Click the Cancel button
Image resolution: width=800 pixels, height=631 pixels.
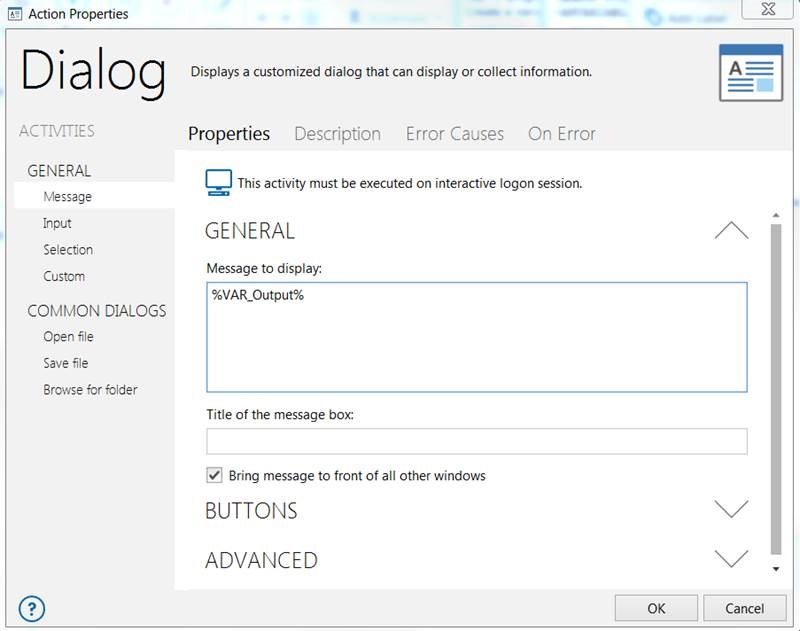point(744,608)
